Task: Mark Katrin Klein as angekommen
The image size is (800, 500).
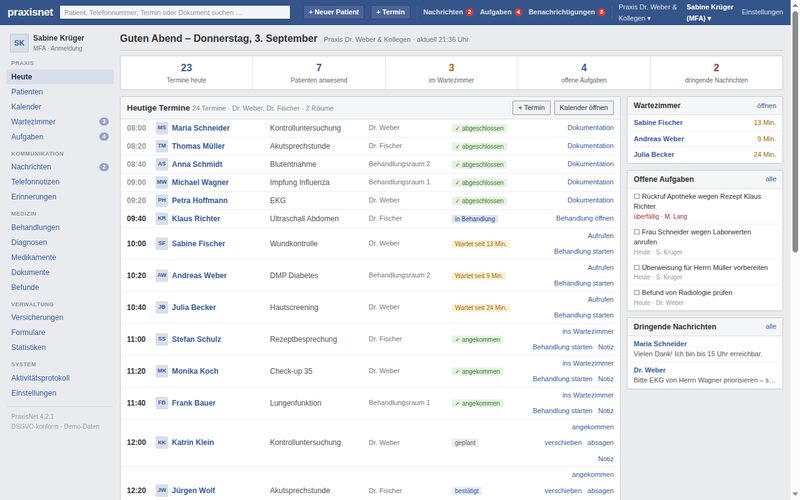Action: [592, 427]
